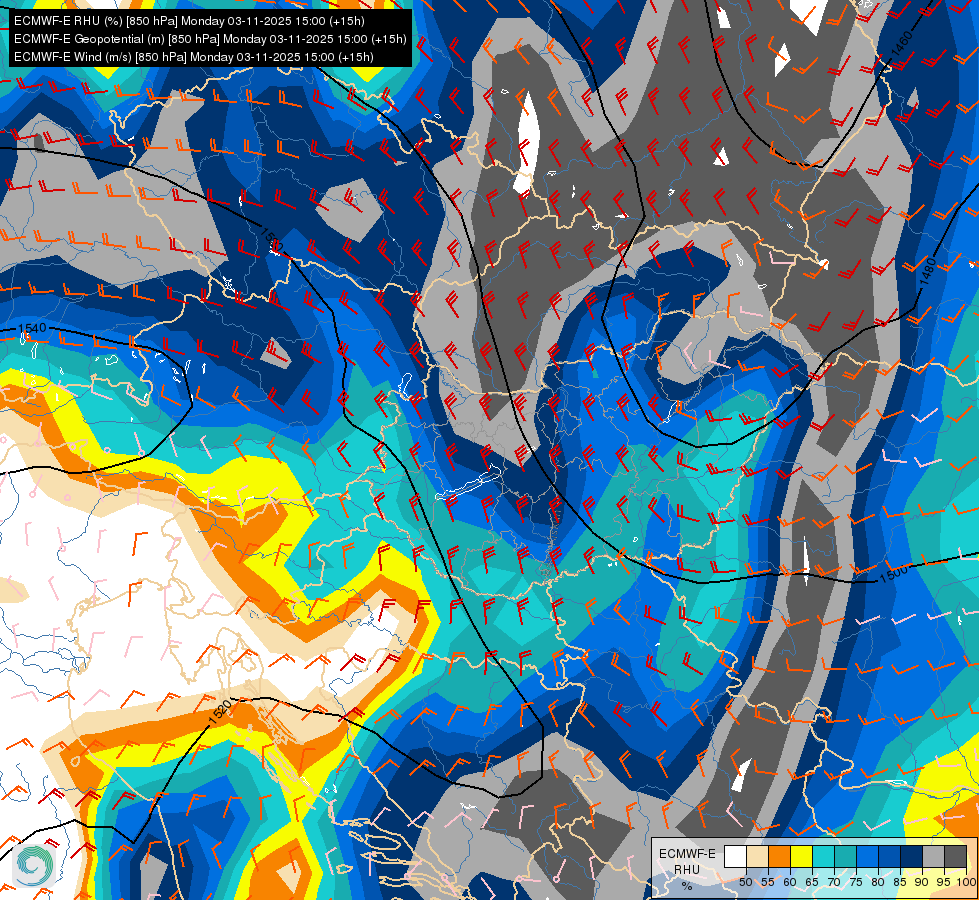Click the medium blue 80-85% legend swatch

pos(888,857)
